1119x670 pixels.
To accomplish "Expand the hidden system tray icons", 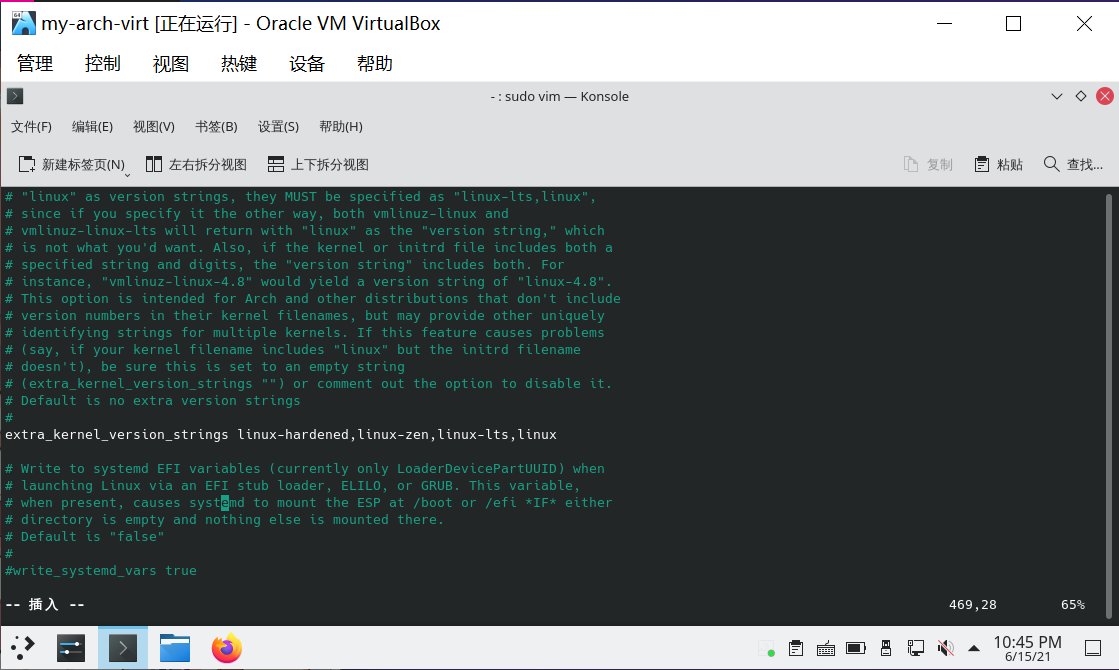I will [974, 648].
